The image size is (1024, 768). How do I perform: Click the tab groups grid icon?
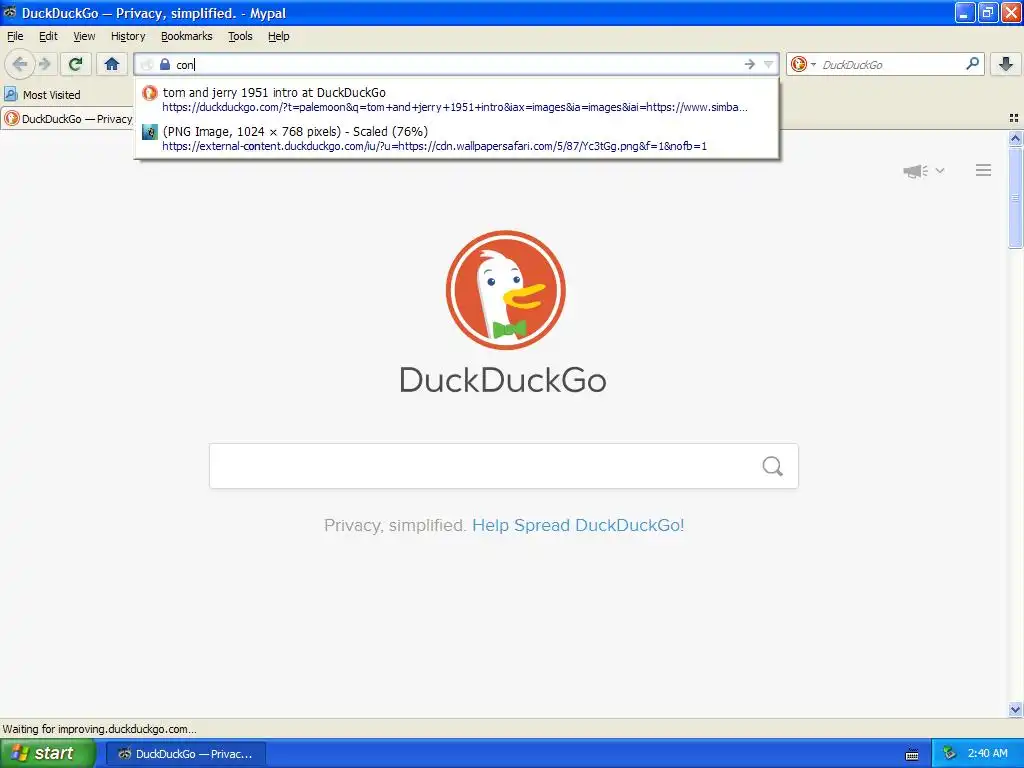pos(1014,118)
